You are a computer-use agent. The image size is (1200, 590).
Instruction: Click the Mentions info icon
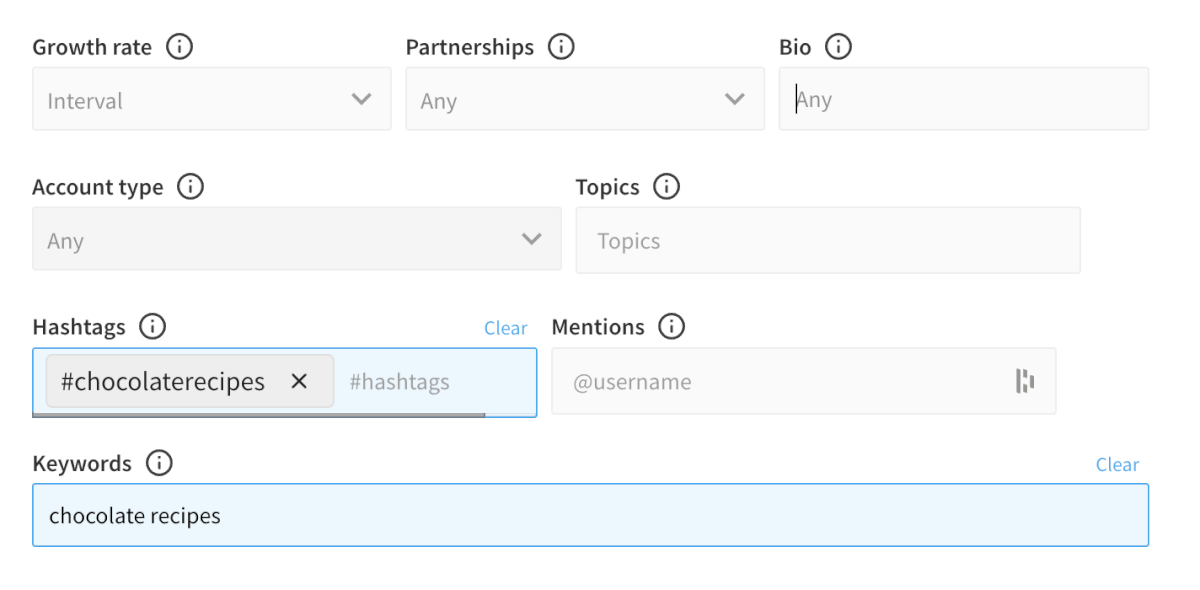[672, 327]
